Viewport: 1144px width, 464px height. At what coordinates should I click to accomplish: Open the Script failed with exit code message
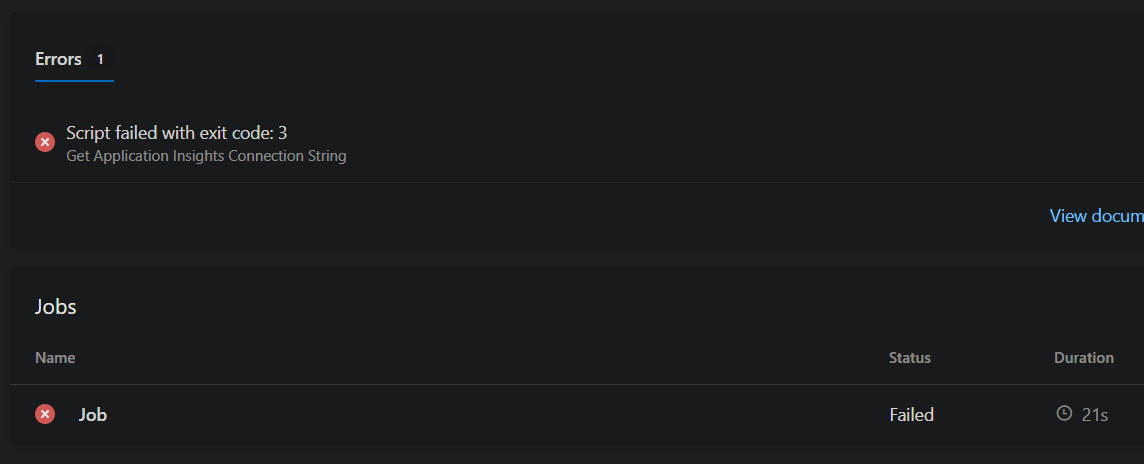point(177,133)
